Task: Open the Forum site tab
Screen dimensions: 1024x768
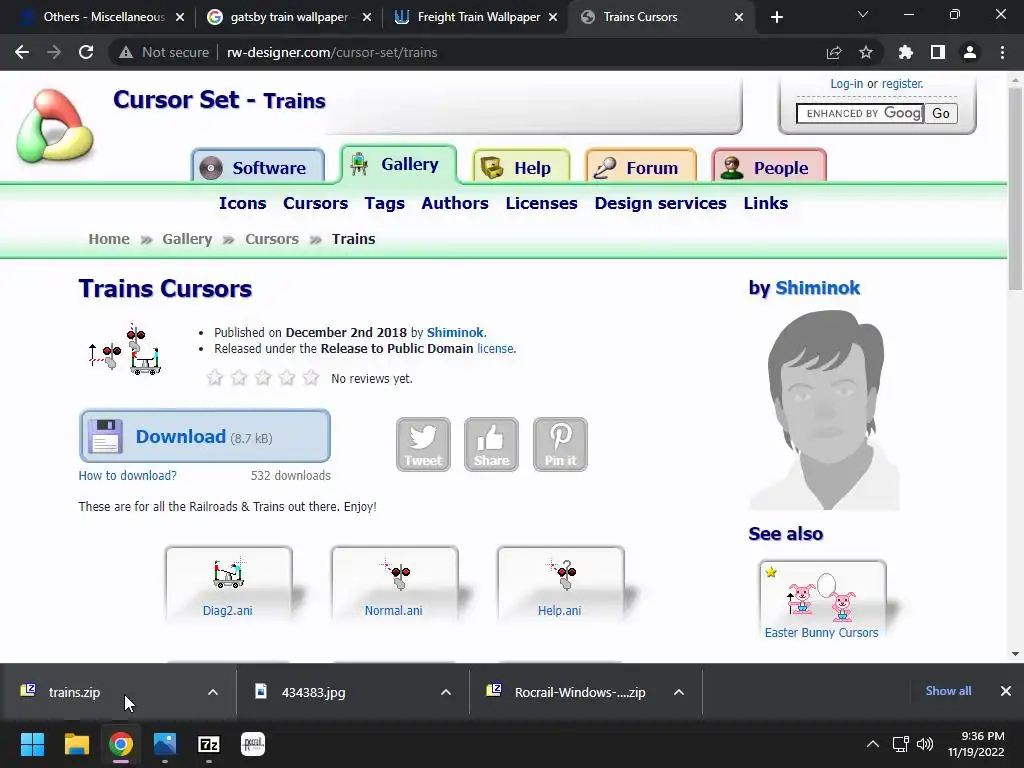Action: pos(641,167)
